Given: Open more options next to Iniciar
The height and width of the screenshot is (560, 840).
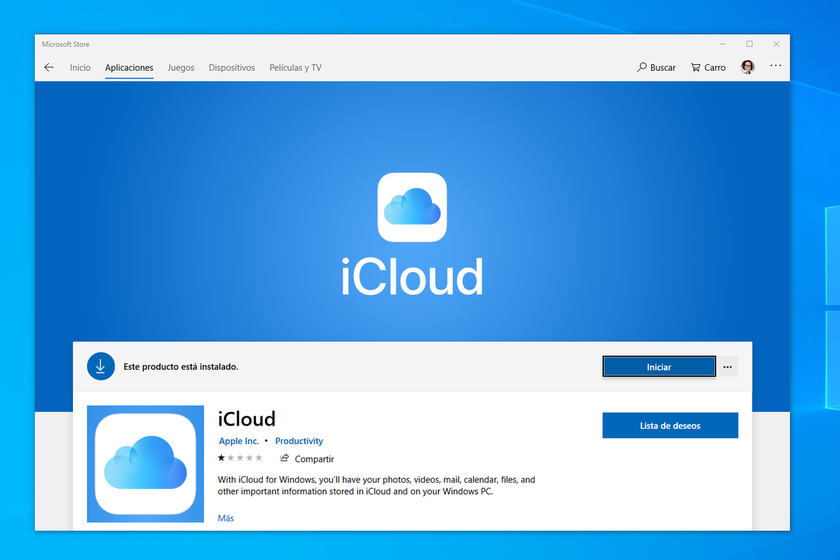Looking at the screenshot, I should [728, 367].
